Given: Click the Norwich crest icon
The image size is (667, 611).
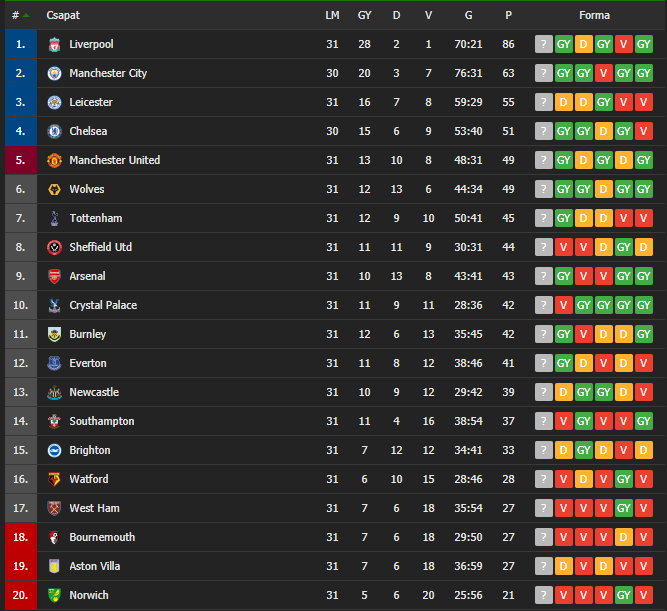Looking at the screenshot, I should [x=54, y=595].
